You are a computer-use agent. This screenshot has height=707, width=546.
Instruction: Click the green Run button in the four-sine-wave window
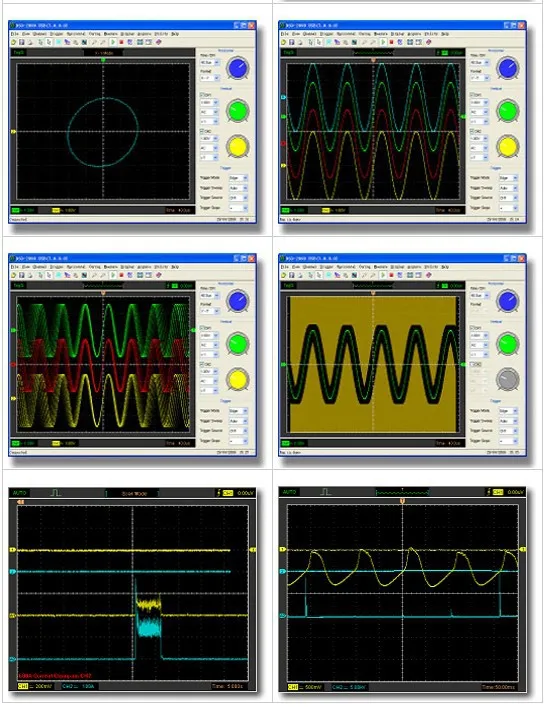(x=383, y=42)
